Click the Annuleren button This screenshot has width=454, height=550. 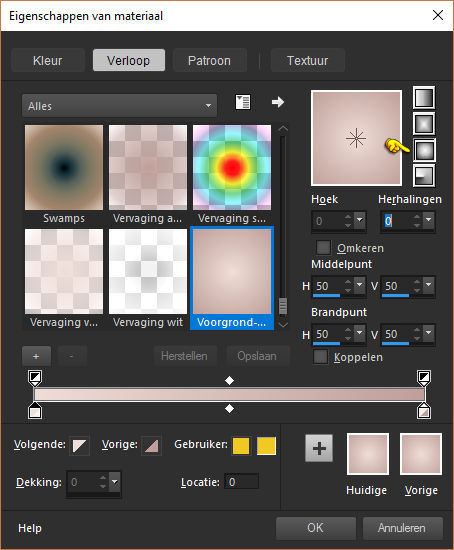point(402,528)
